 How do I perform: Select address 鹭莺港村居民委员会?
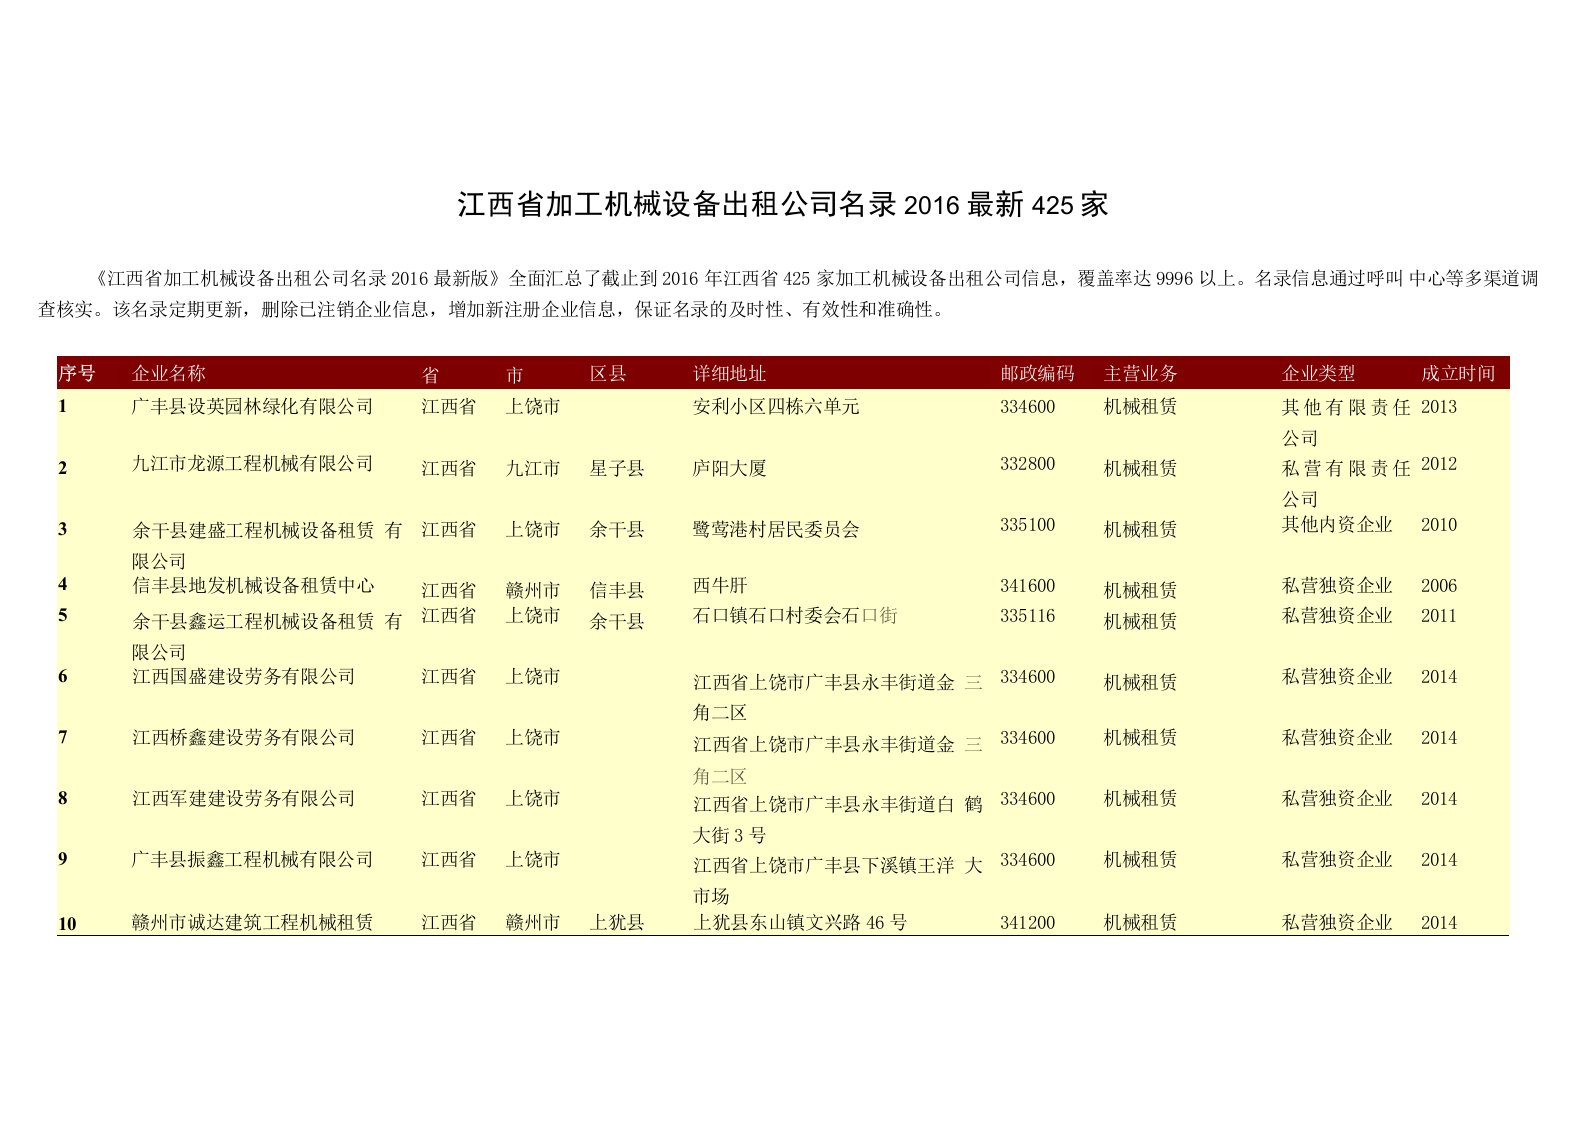pyautogui.click(x=776, y=529)
